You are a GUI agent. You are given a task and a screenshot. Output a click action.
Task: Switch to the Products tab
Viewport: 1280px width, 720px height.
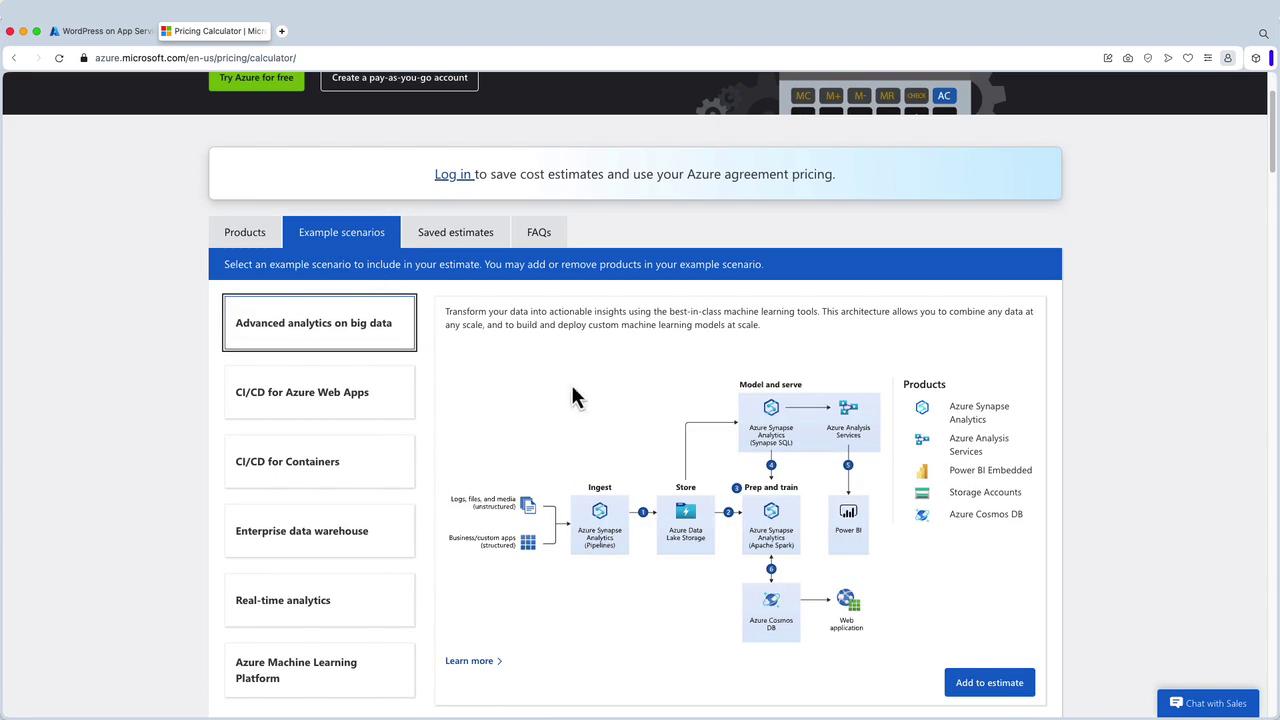(x=245, y=232)
